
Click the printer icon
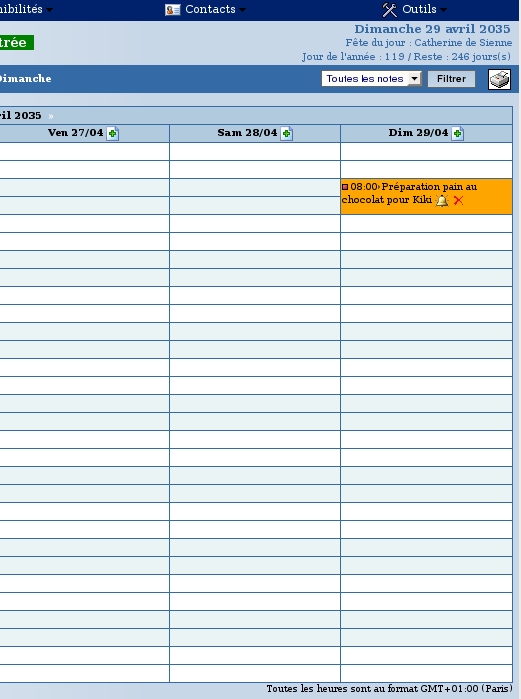pyautogui.click(x=499, y=79)
